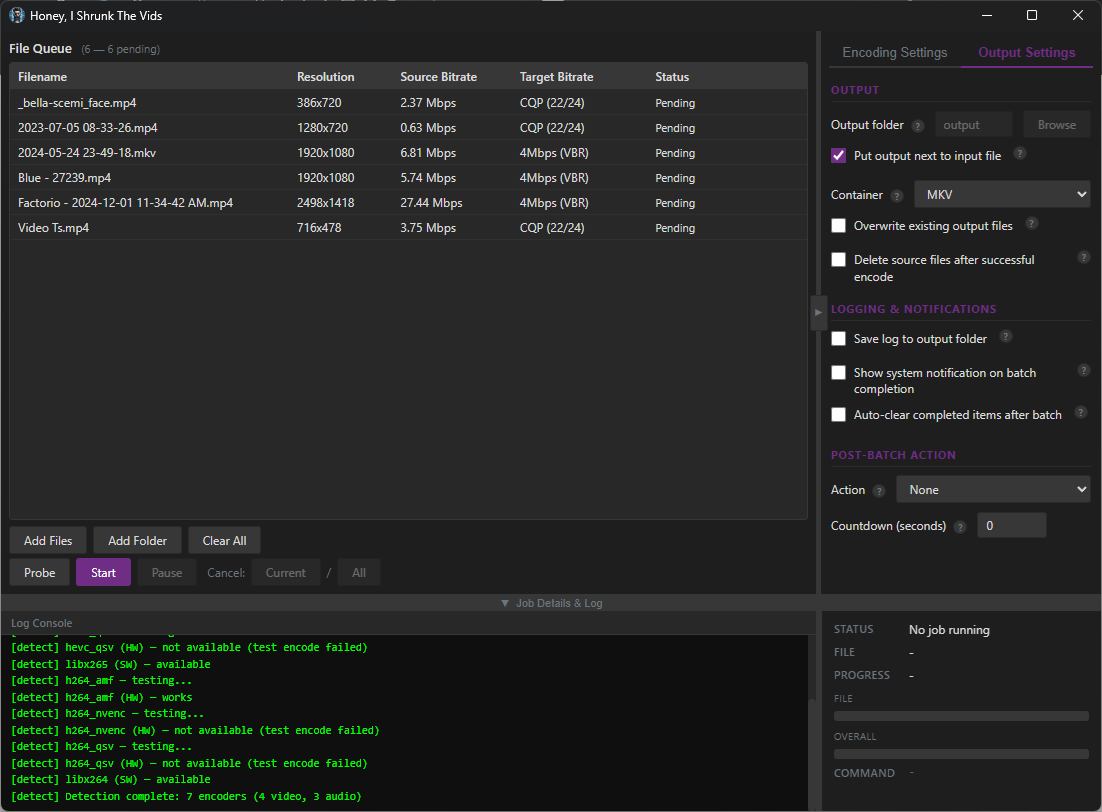Enable Show system notification on batch completion
This screenshot has width=1102, height=812.
[839, 373]
